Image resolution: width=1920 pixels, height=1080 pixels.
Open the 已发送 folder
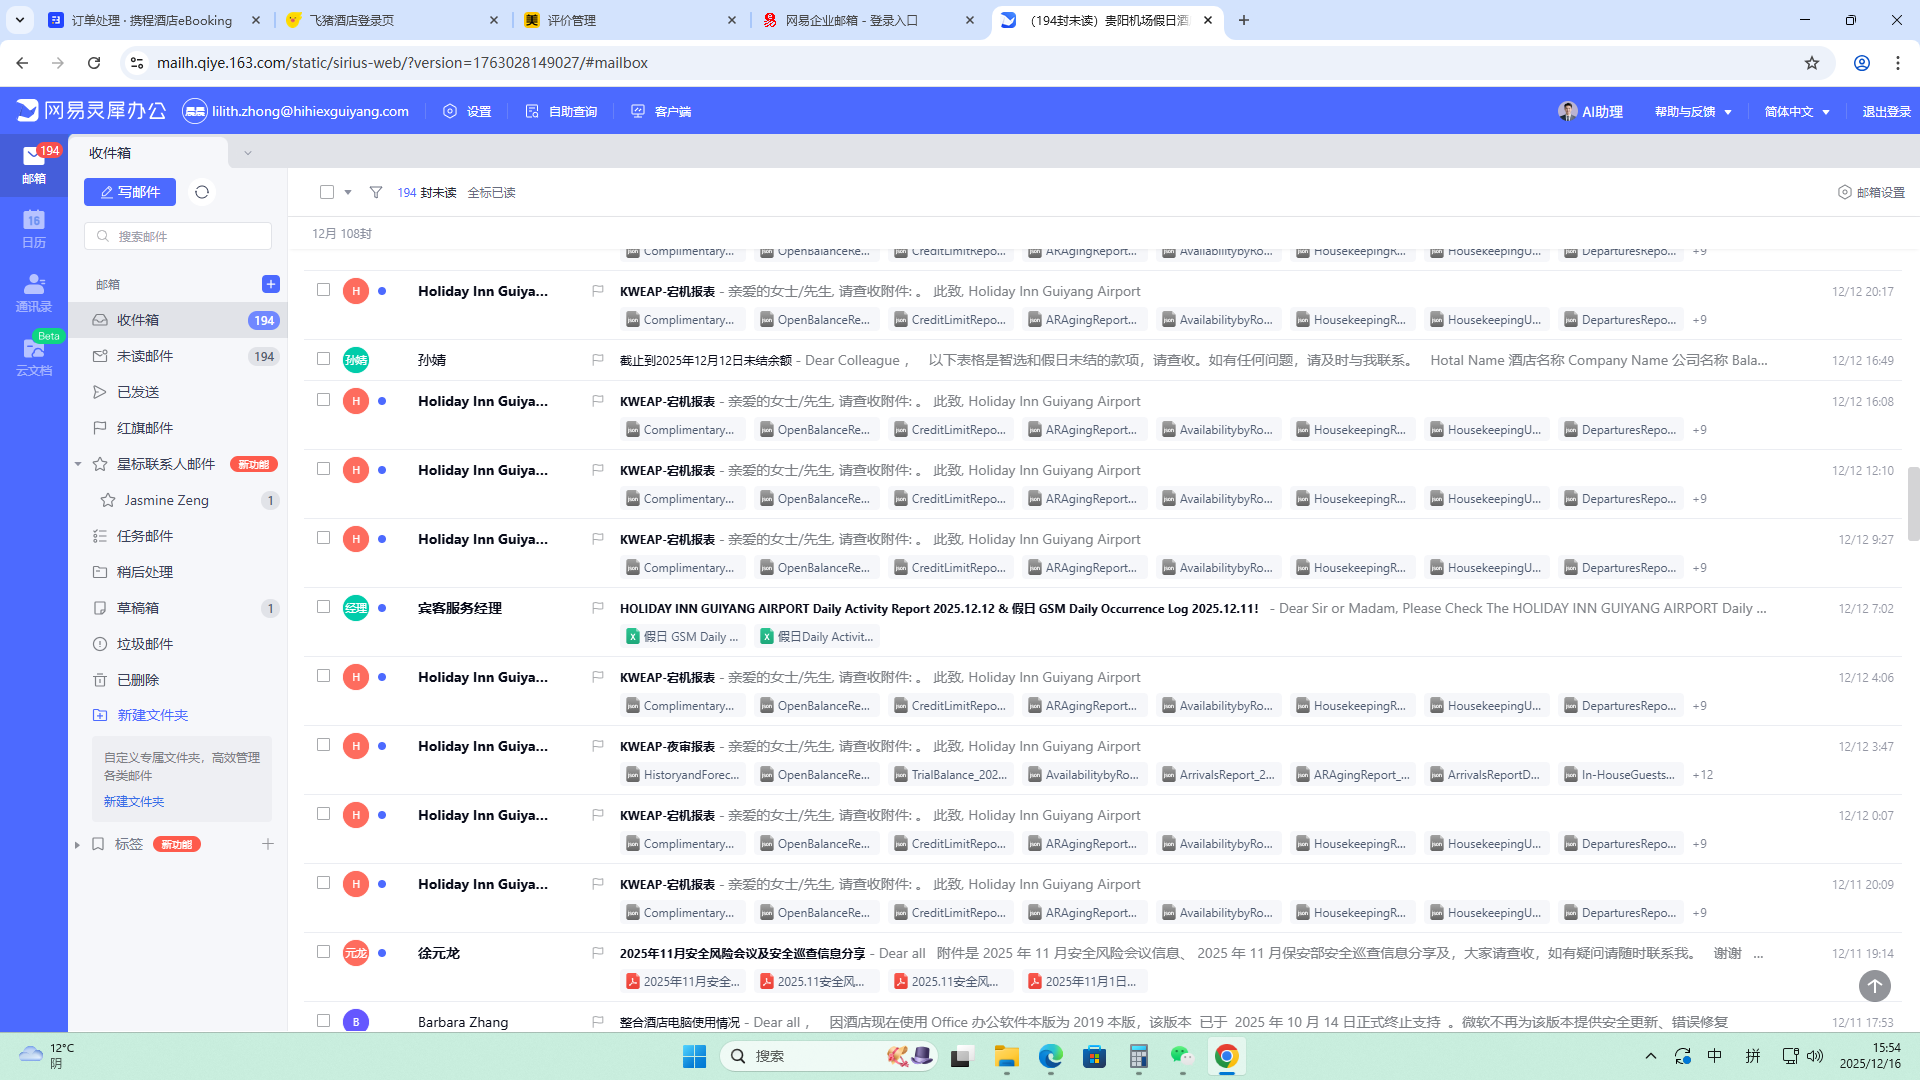click(x=138, y=392)
